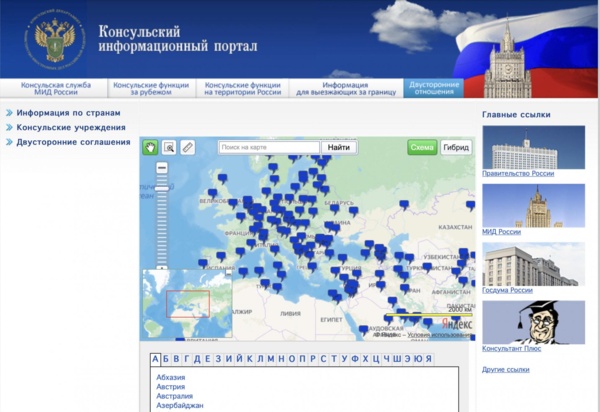Click the Yandex logo on the map
This screenshot has height=412, width=600.
(x=457, y=323)
